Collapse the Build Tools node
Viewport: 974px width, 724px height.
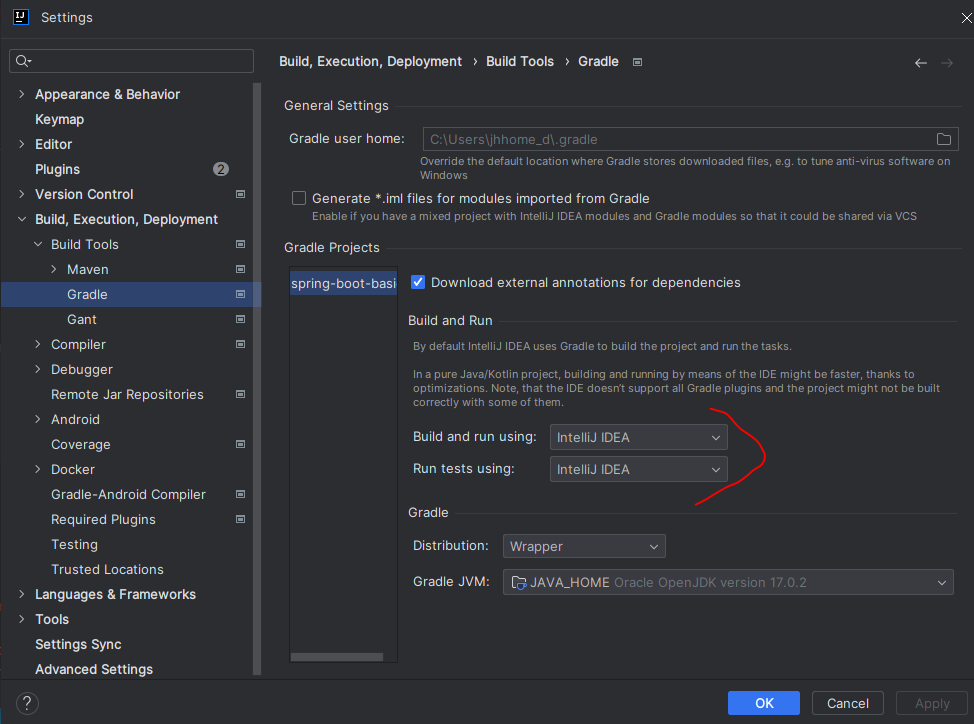pyautogui.click(x=38, y=244)
